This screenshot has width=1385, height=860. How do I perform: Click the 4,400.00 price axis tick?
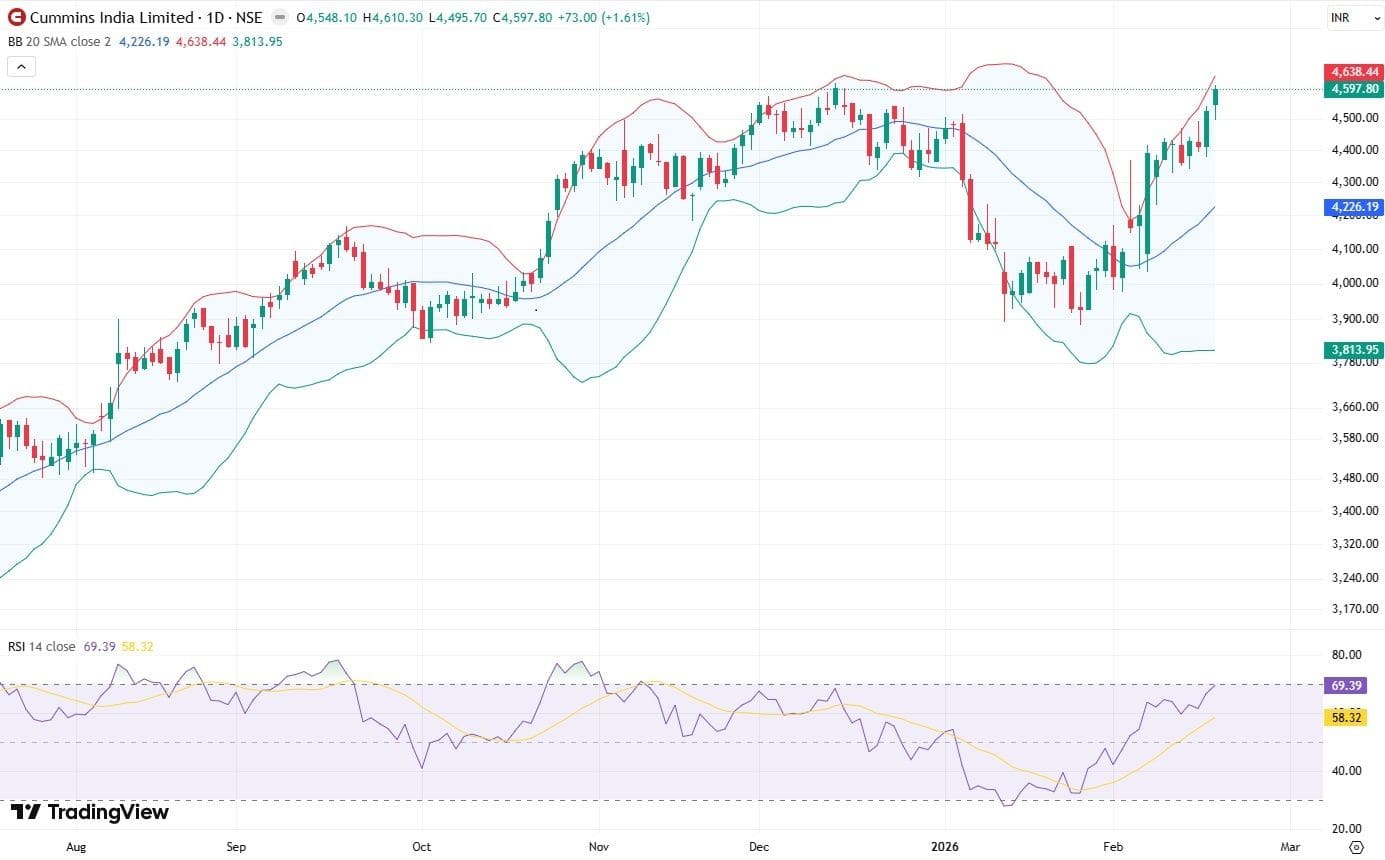[1355, 150]
